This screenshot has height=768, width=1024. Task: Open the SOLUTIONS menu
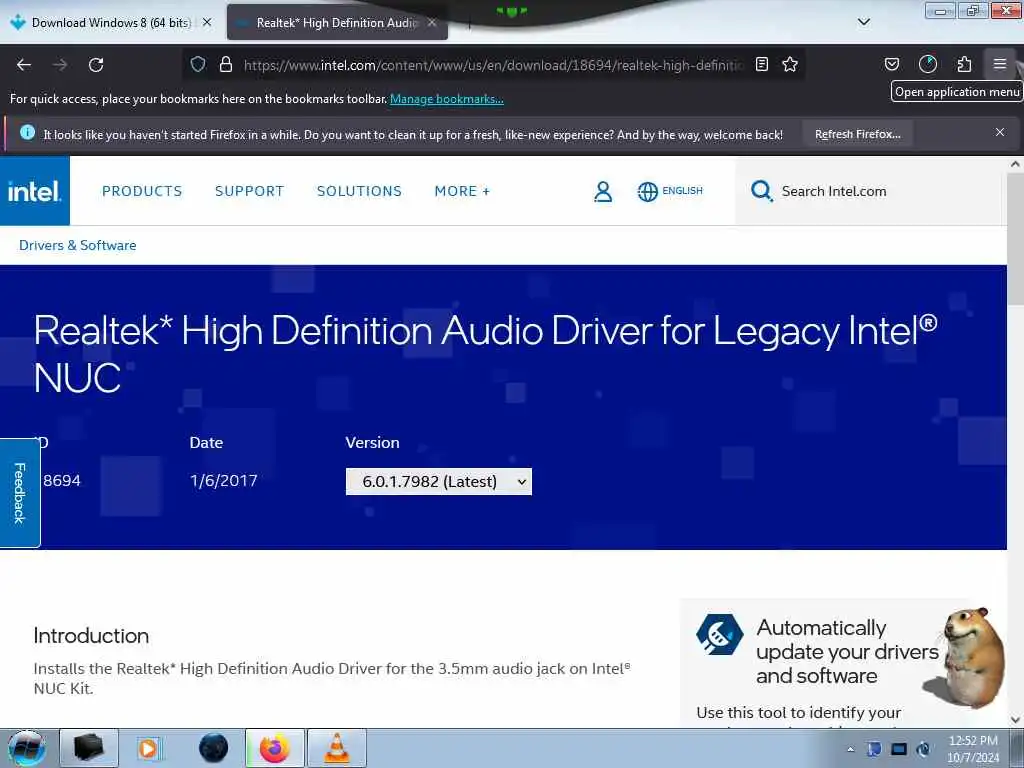coord(359,191)
